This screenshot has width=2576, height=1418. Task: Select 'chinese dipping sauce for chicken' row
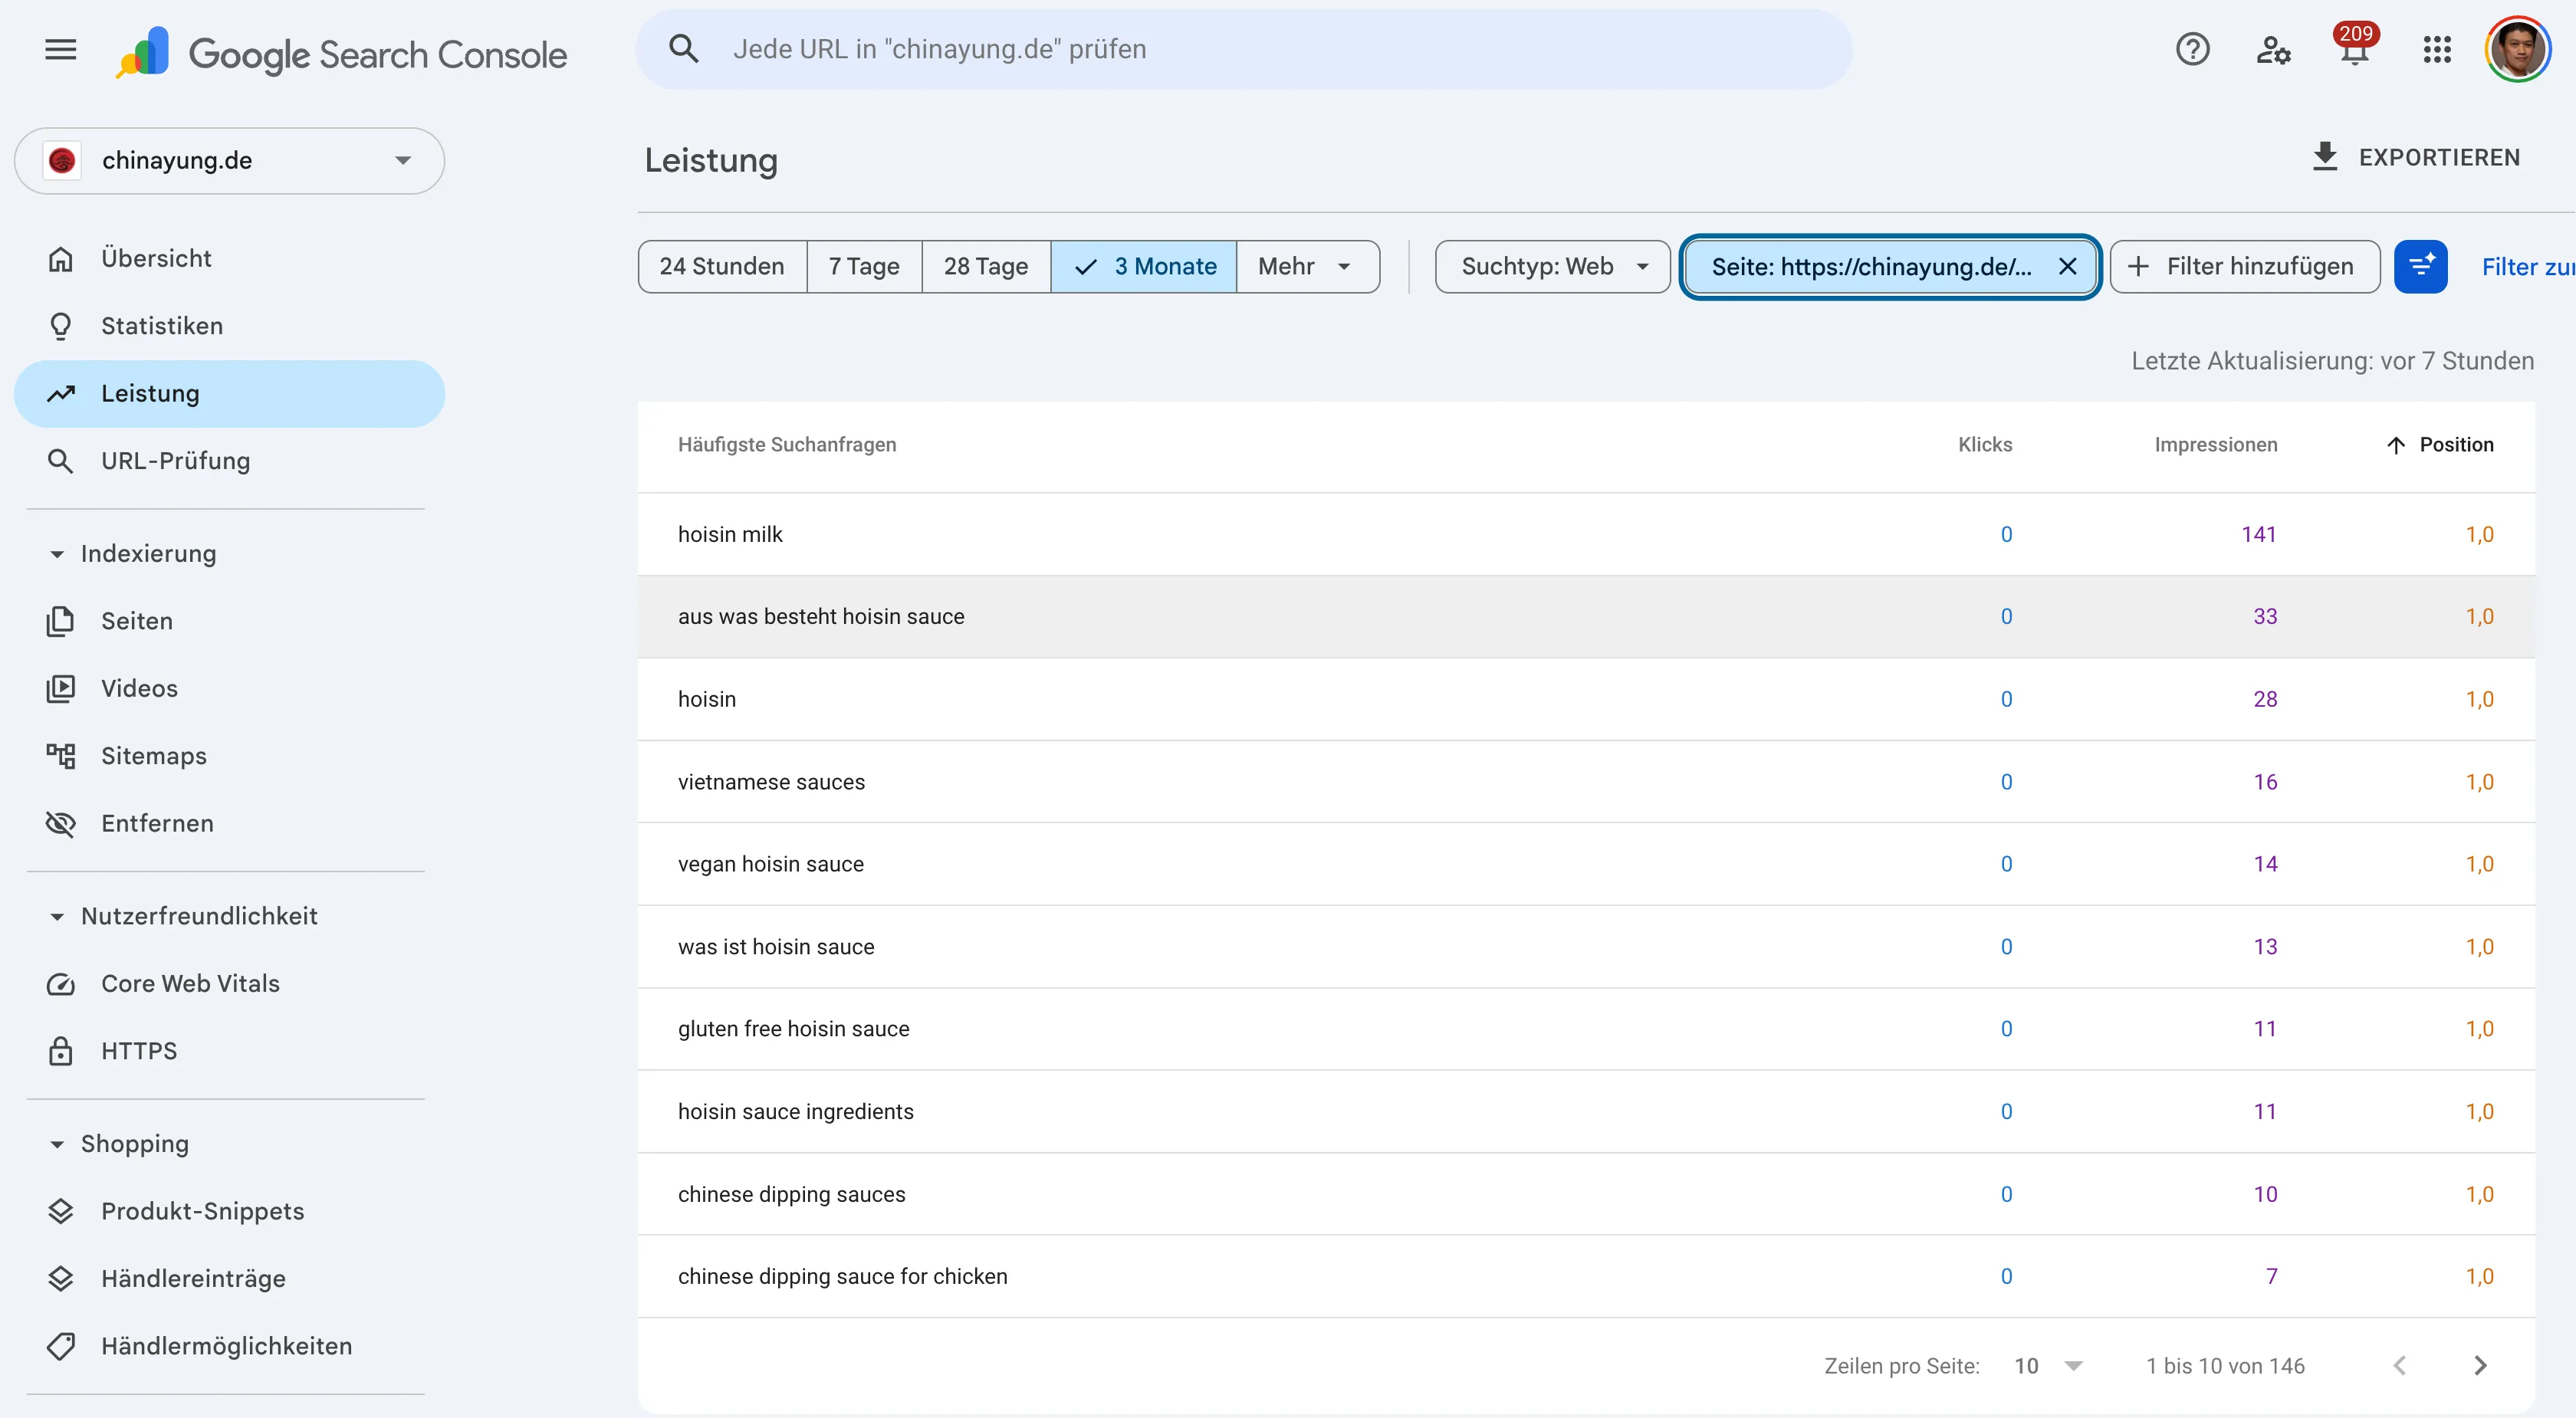1586,1277
